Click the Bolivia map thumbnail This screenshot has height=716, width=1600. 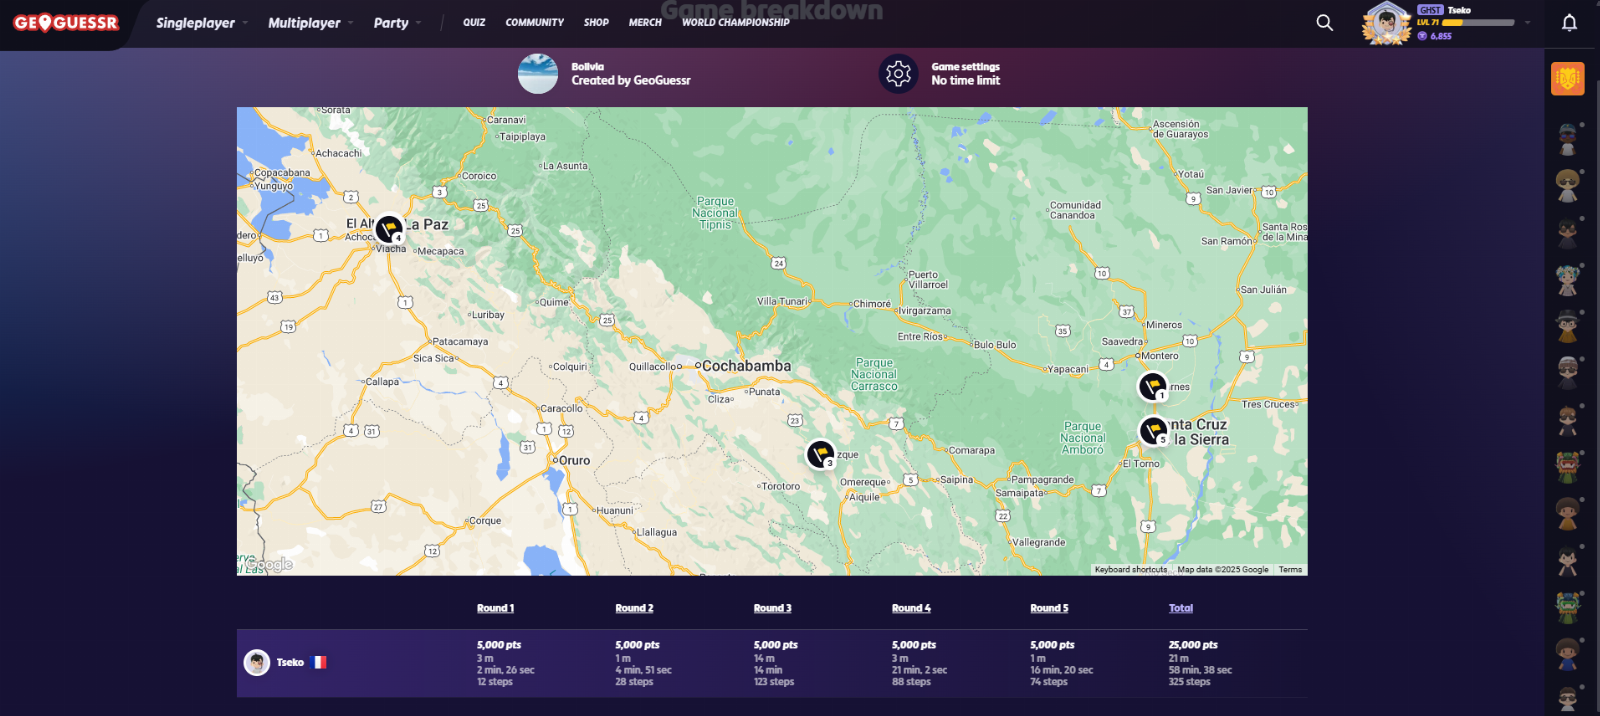[538, 74]
